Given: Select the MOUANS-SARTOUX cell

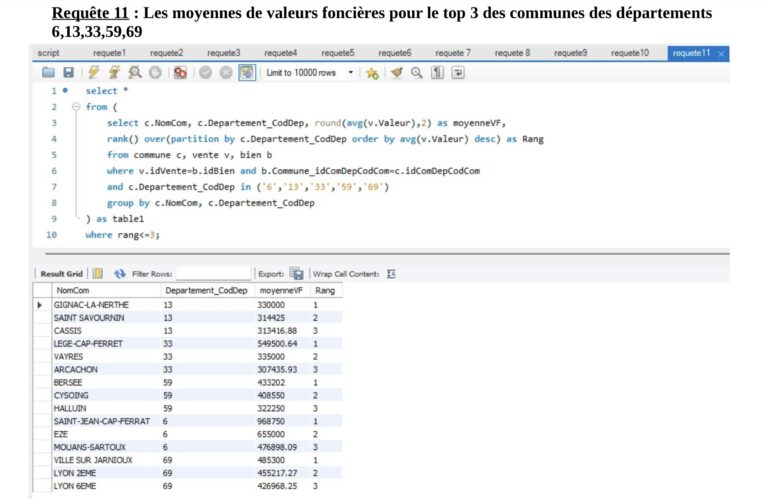Looking at the screenshot, I should pyautogui.click(x=106, y=447).
